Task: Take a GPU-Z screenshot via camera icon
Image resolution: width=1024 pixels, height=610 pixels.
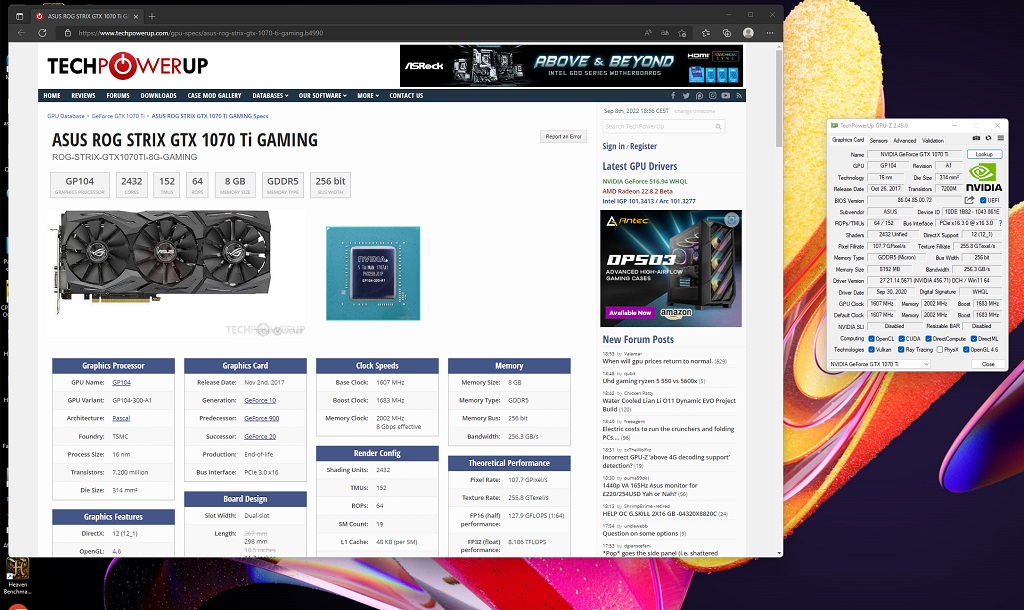Action: pyautogui.click(x=976, y=138)
